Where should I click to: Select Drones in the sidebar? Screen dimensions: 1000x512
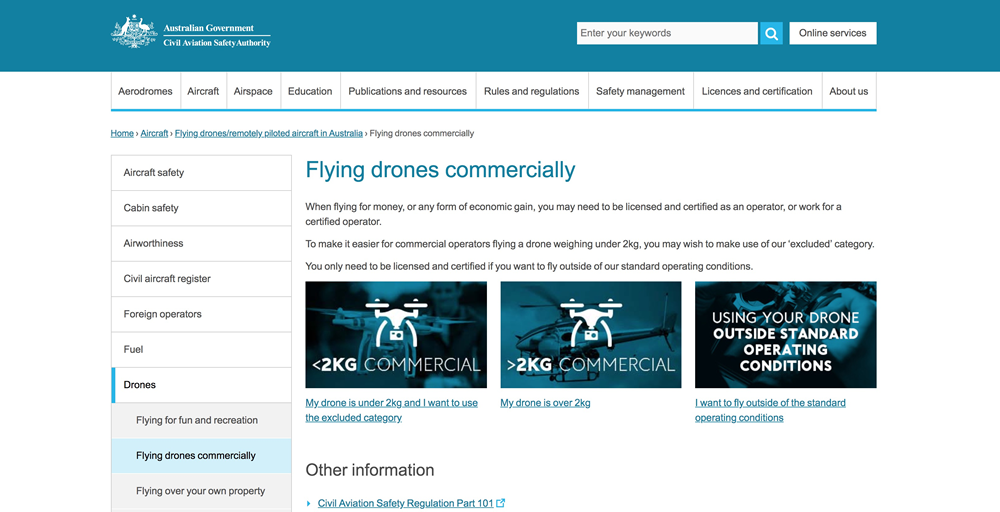pos(140,385)
